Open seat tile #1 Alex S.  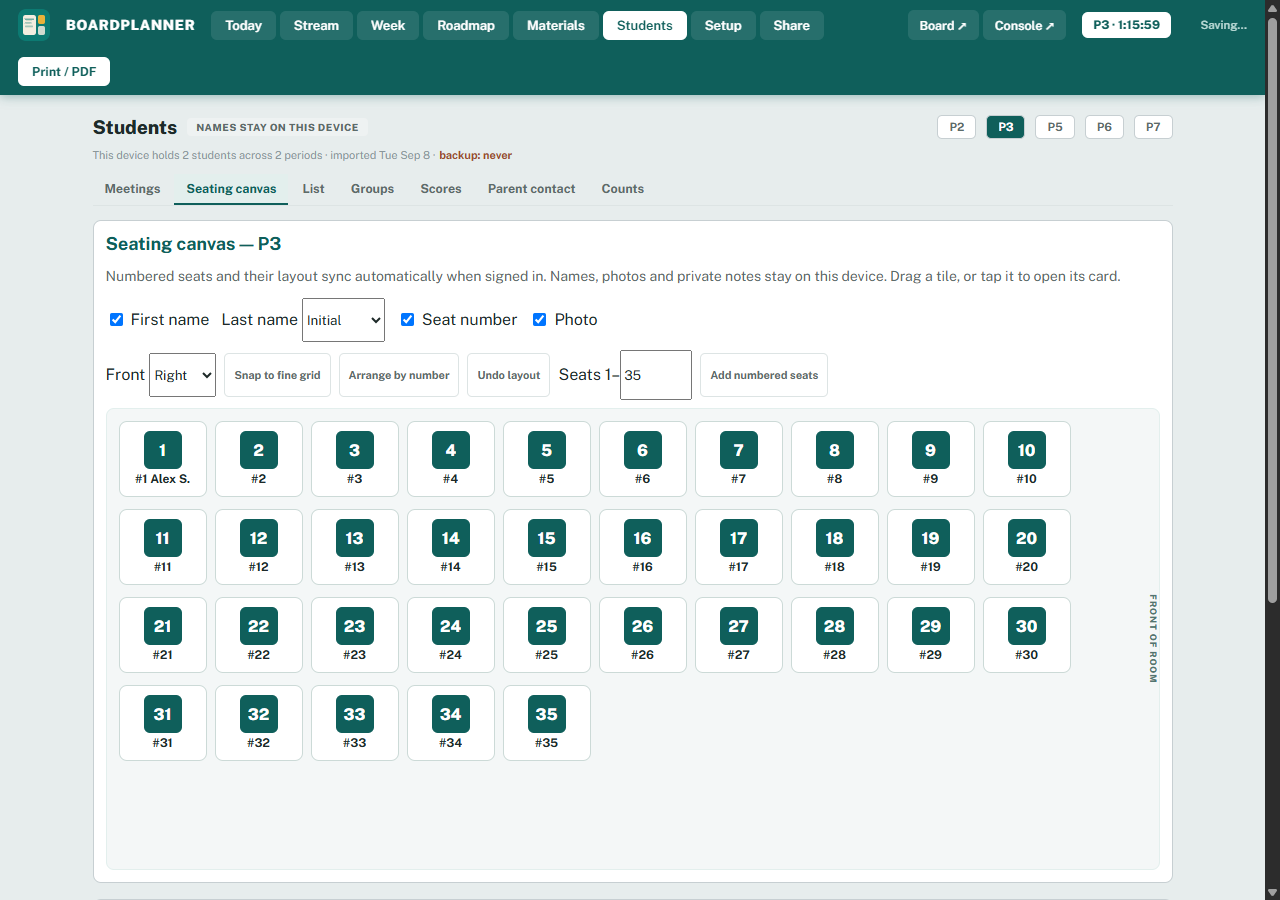[163, 459]
